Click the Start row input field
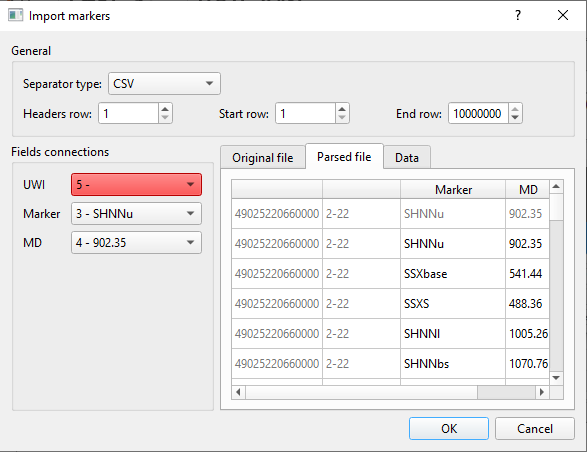587x452 pixels. 305,113
